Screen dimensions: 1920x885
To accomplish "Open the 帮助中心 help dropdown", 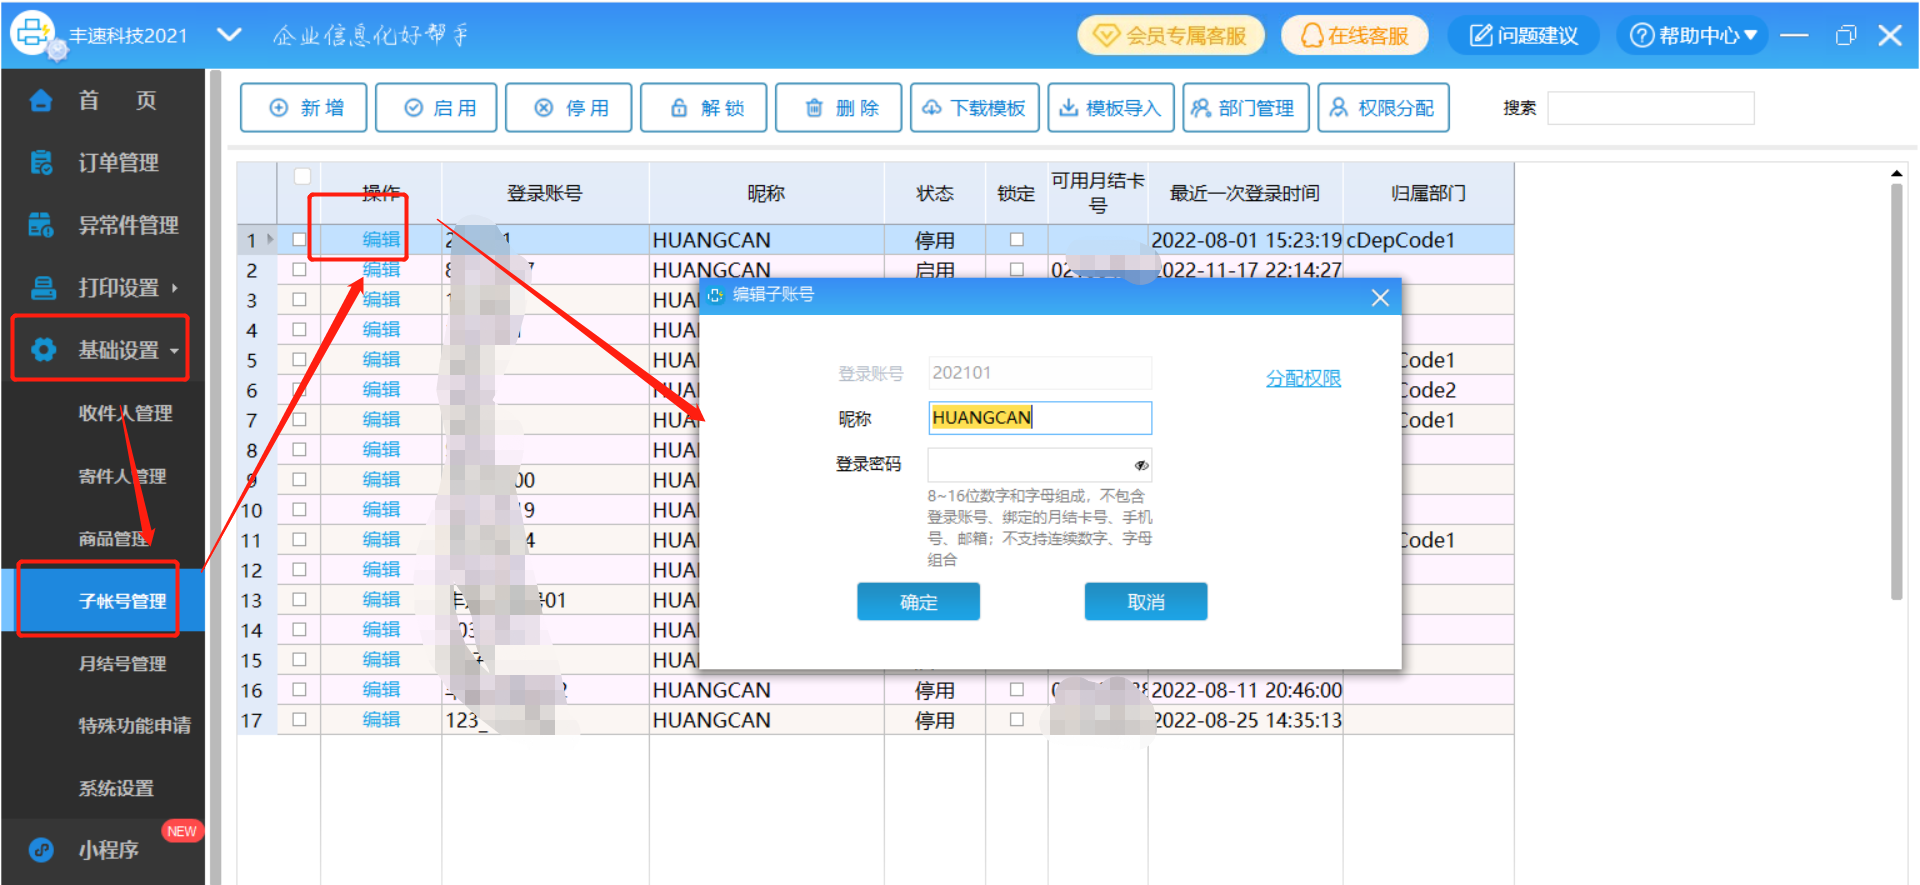I will click(1692, 36).
